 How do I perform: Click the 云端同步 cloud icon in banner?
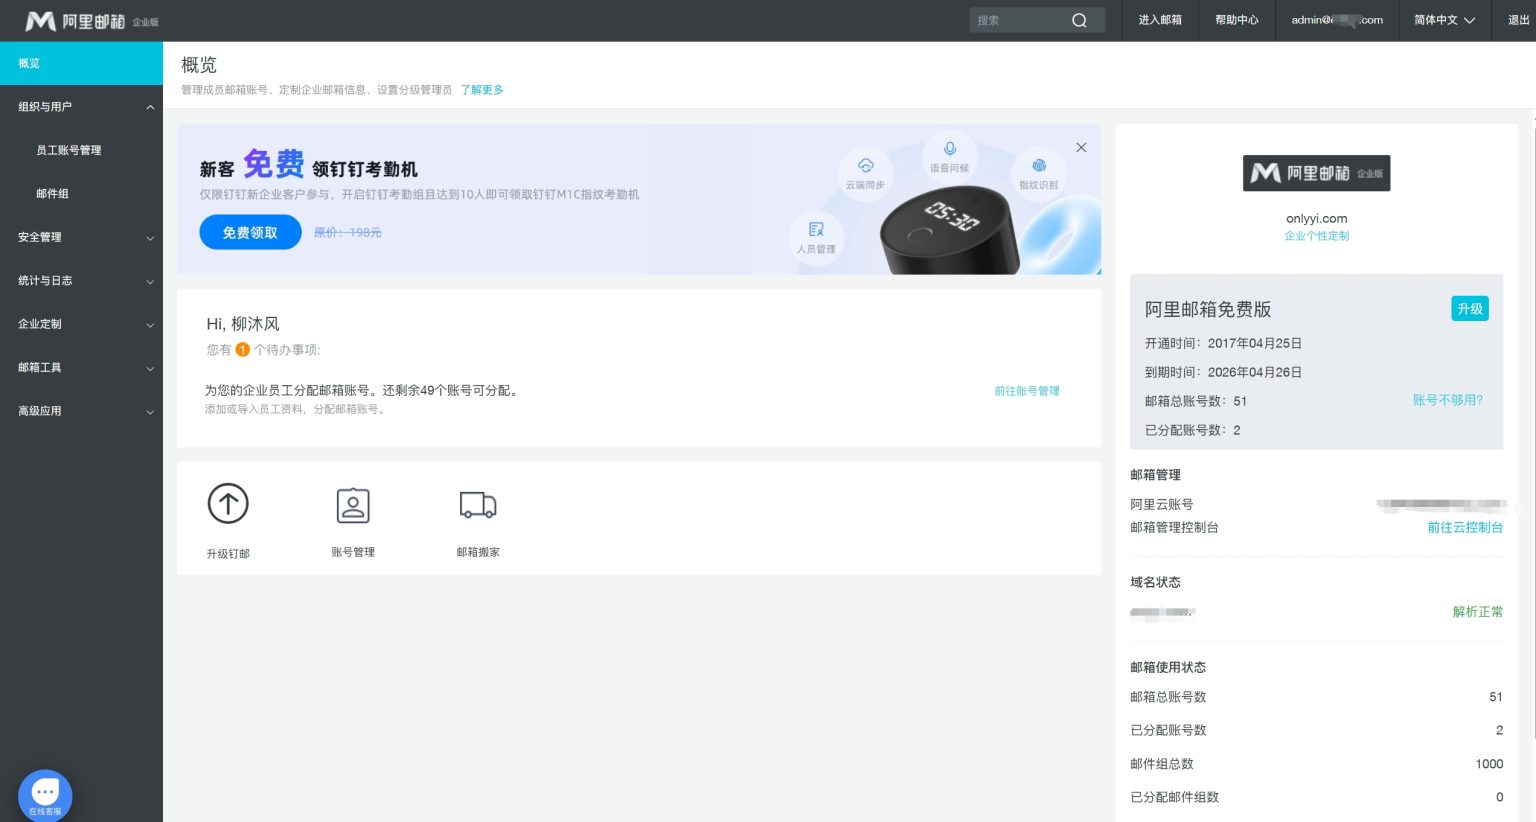click(865, 166)
